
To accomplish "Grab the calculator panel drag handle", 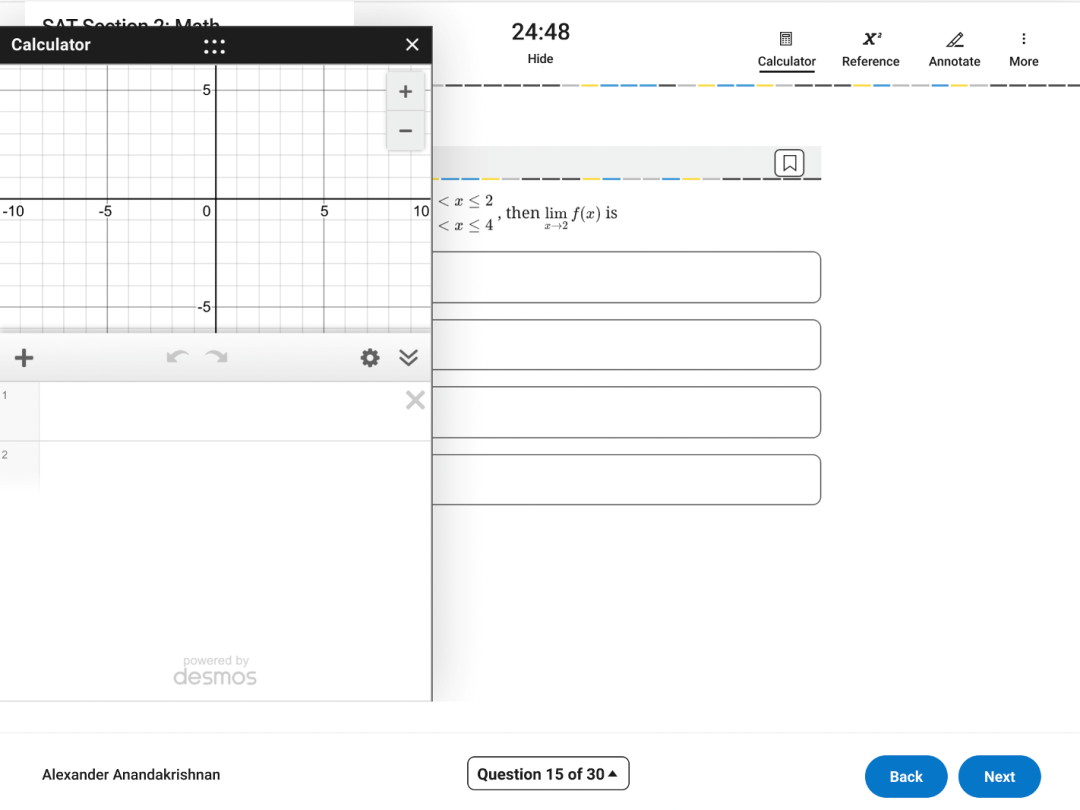I will tap(214, 46).
